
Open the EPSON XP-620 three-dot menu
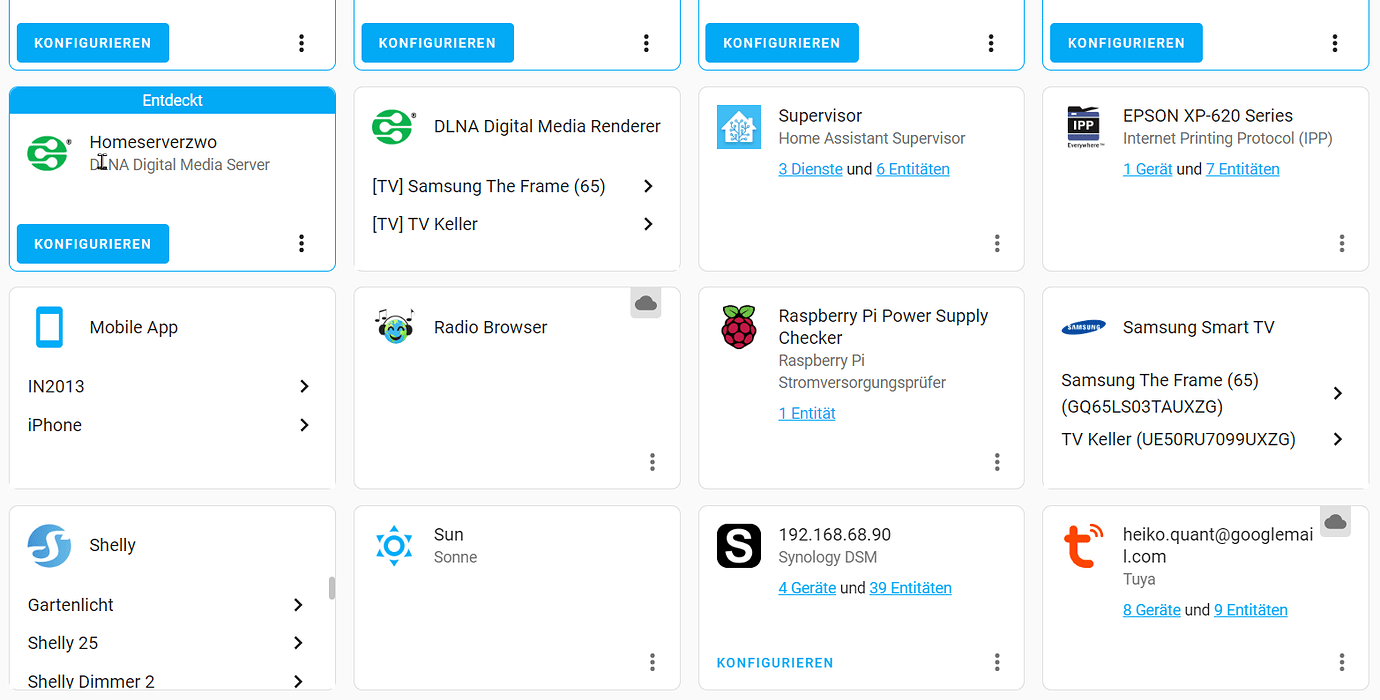click(x=1341, y=243)
